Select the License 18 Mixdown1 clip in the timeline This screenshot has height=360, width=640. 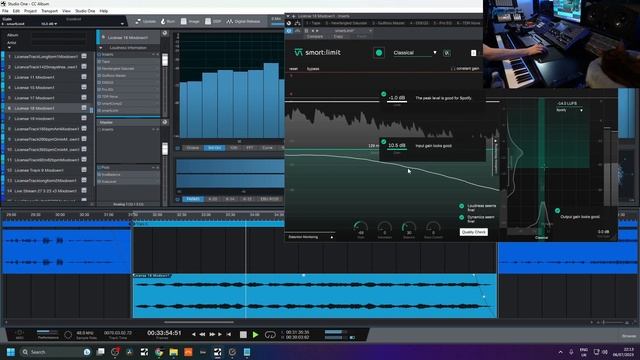click(314, 296)
